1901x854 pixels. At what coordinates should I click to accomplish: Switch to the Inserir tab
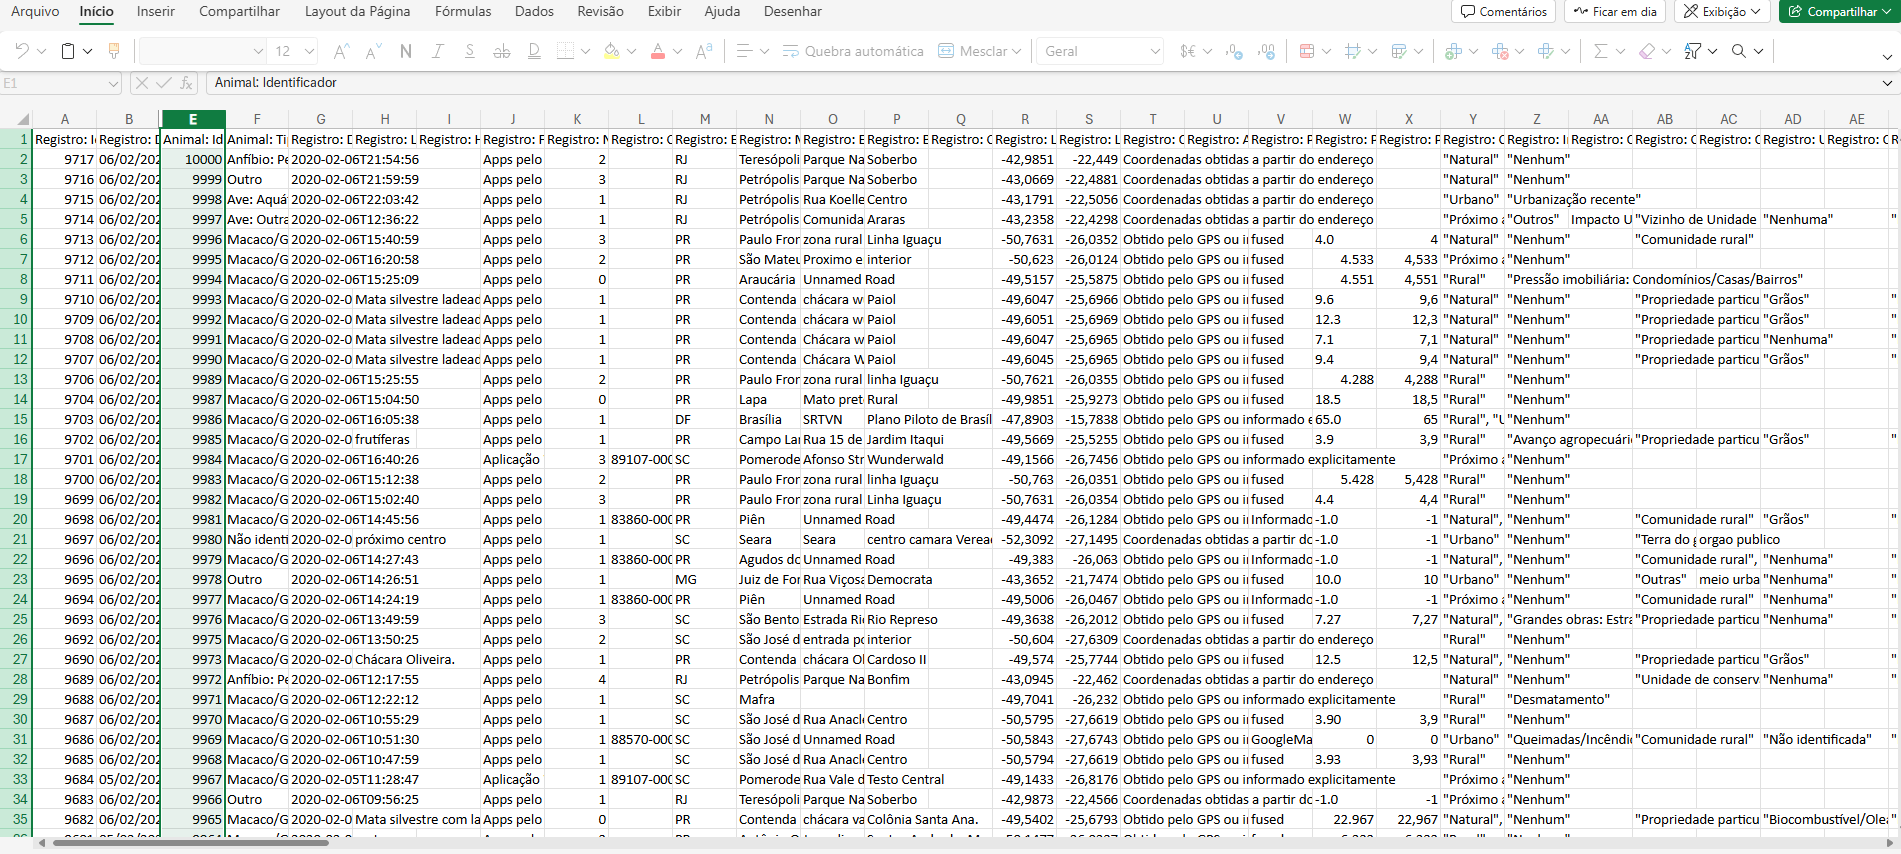pyautogui.click(x=155, y=12)
